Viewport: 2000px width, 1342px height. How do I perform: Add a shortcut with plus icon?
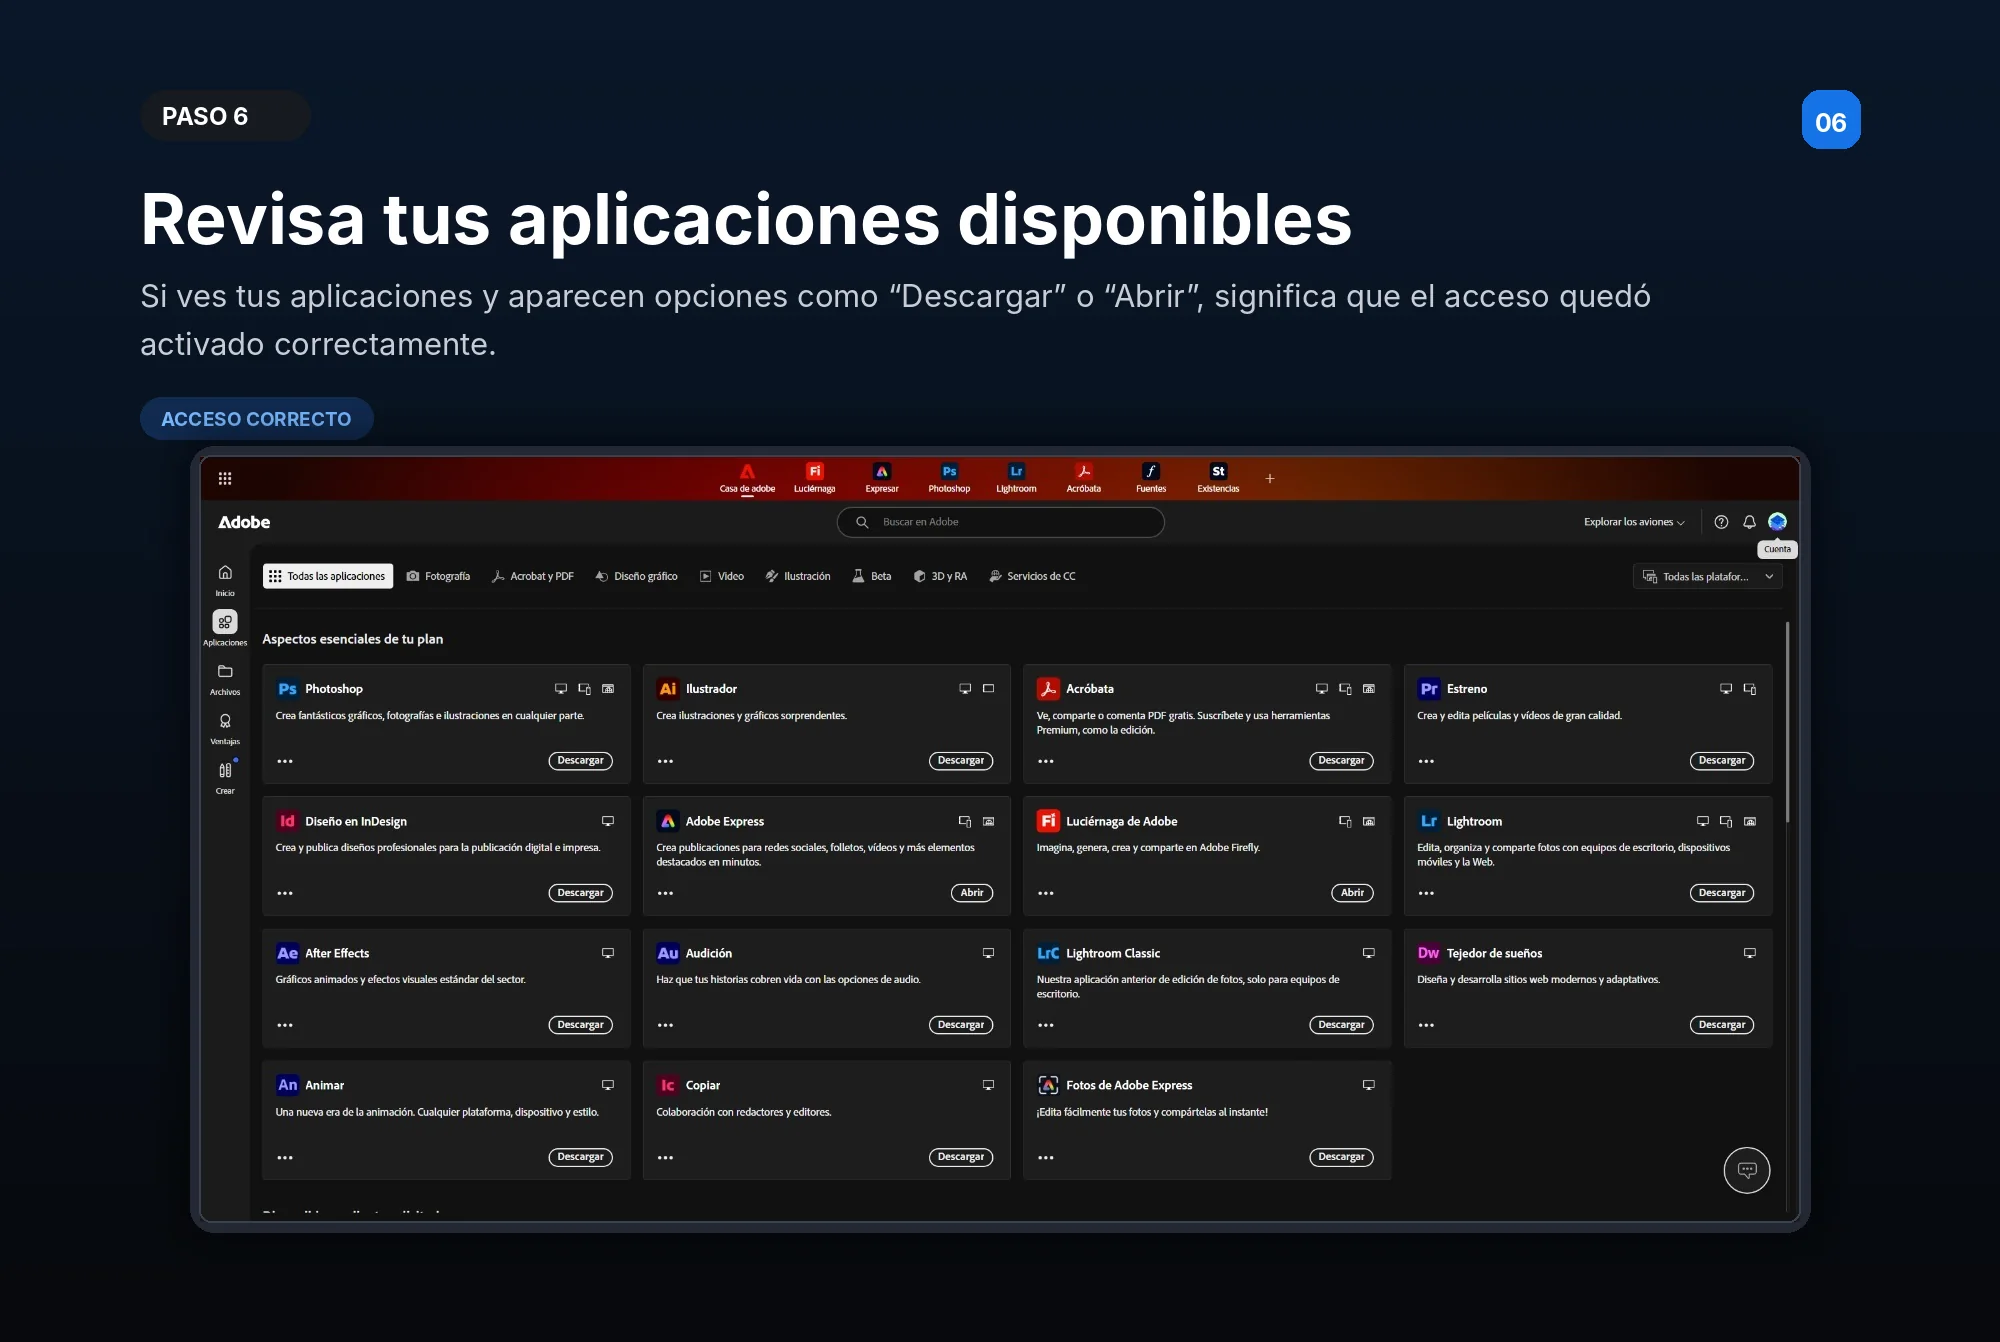[1270, 479]
